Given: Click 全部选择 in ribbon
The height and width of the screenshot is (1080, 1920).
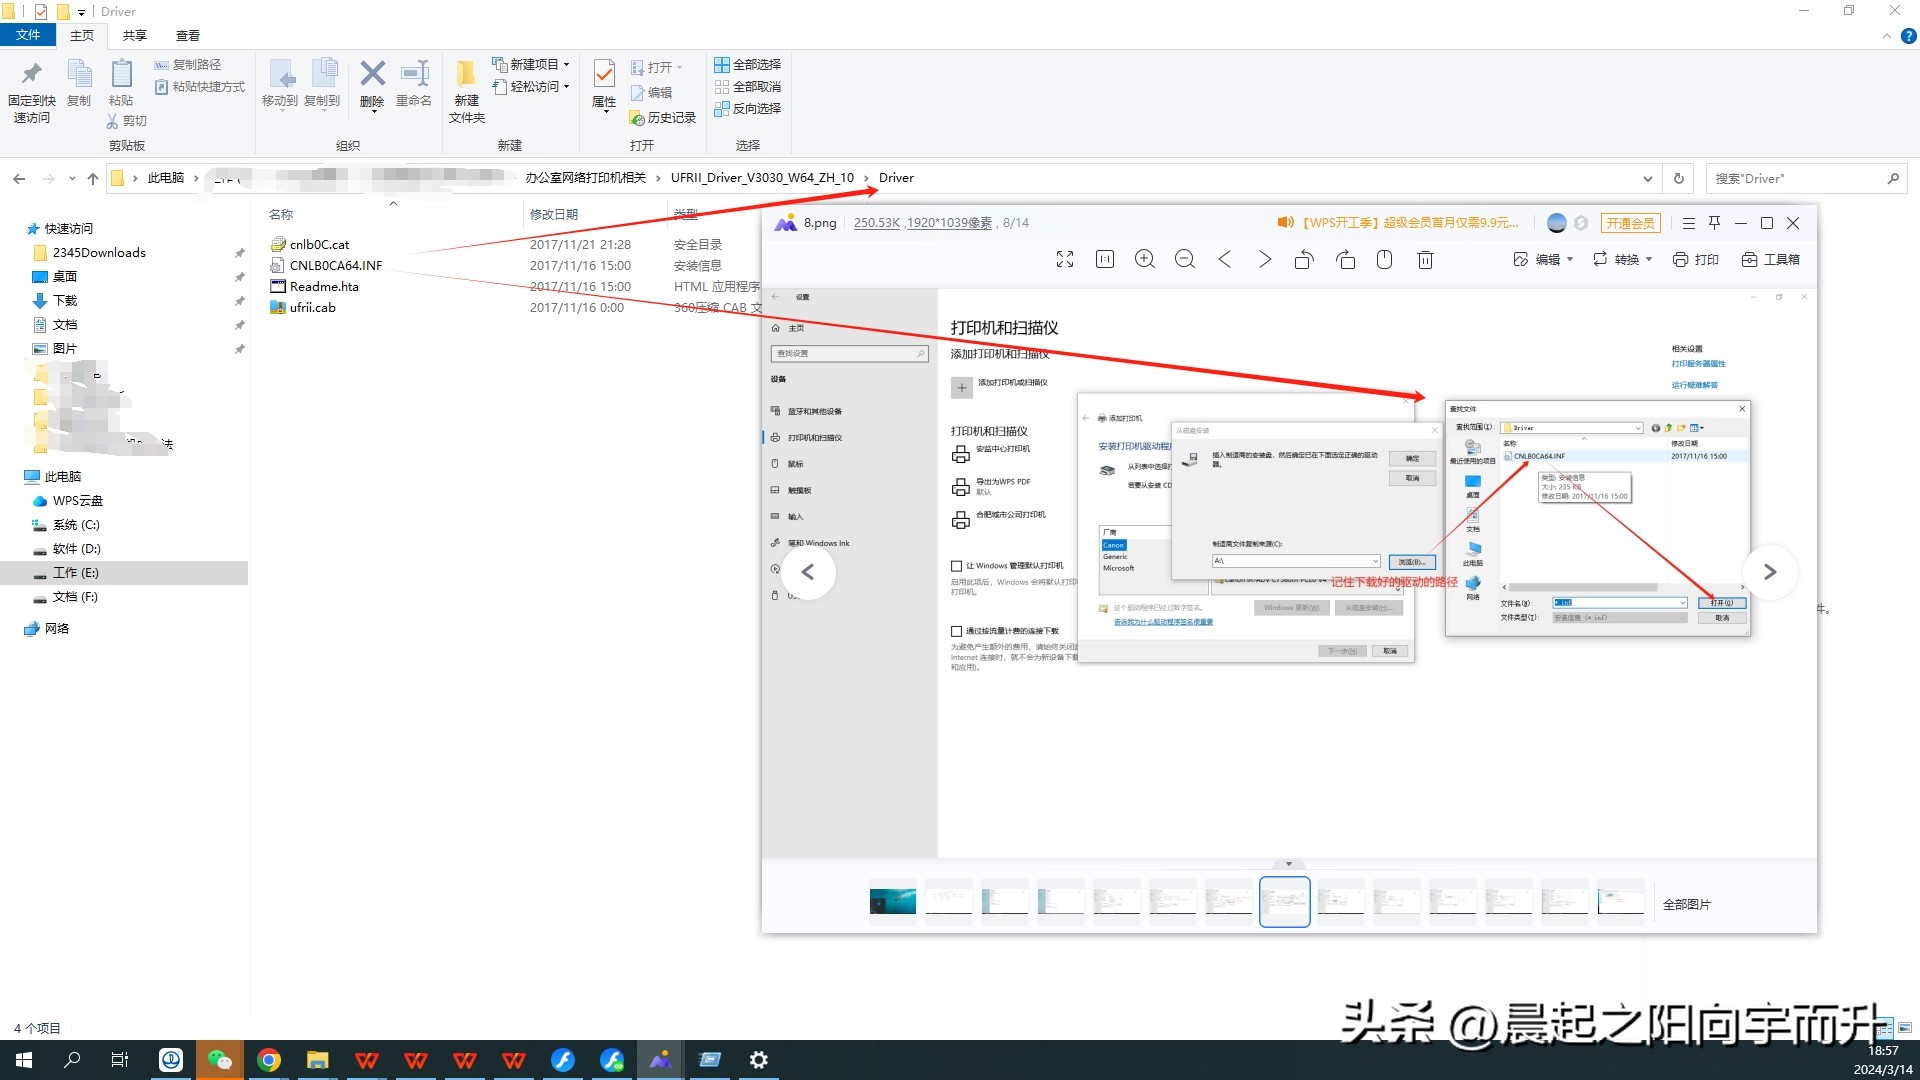Looking at the screenshot, I should pyautogui.click(x=748, y=65).
